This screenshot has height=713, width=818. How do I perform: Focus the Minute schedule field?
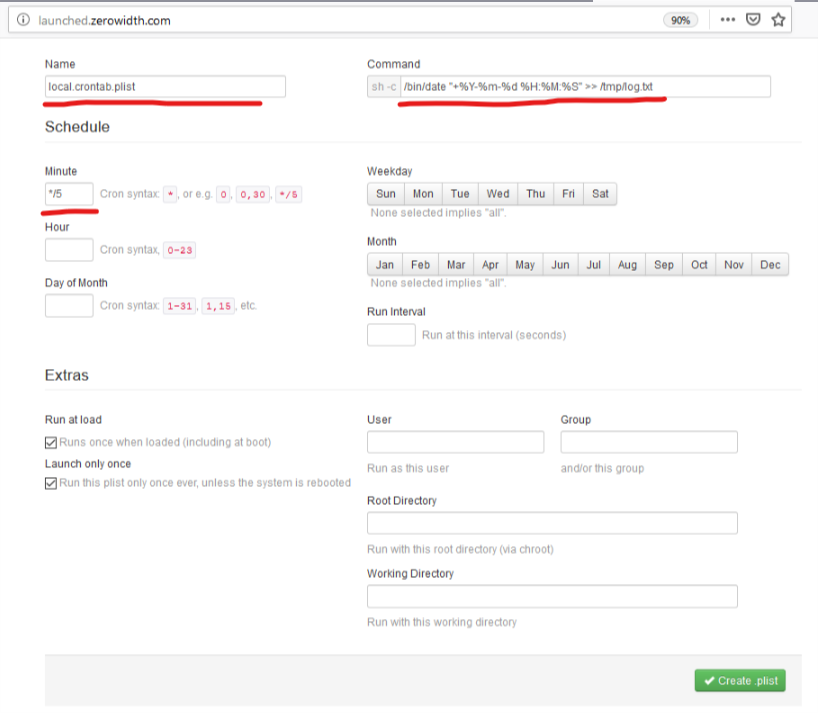click(69, 193)
